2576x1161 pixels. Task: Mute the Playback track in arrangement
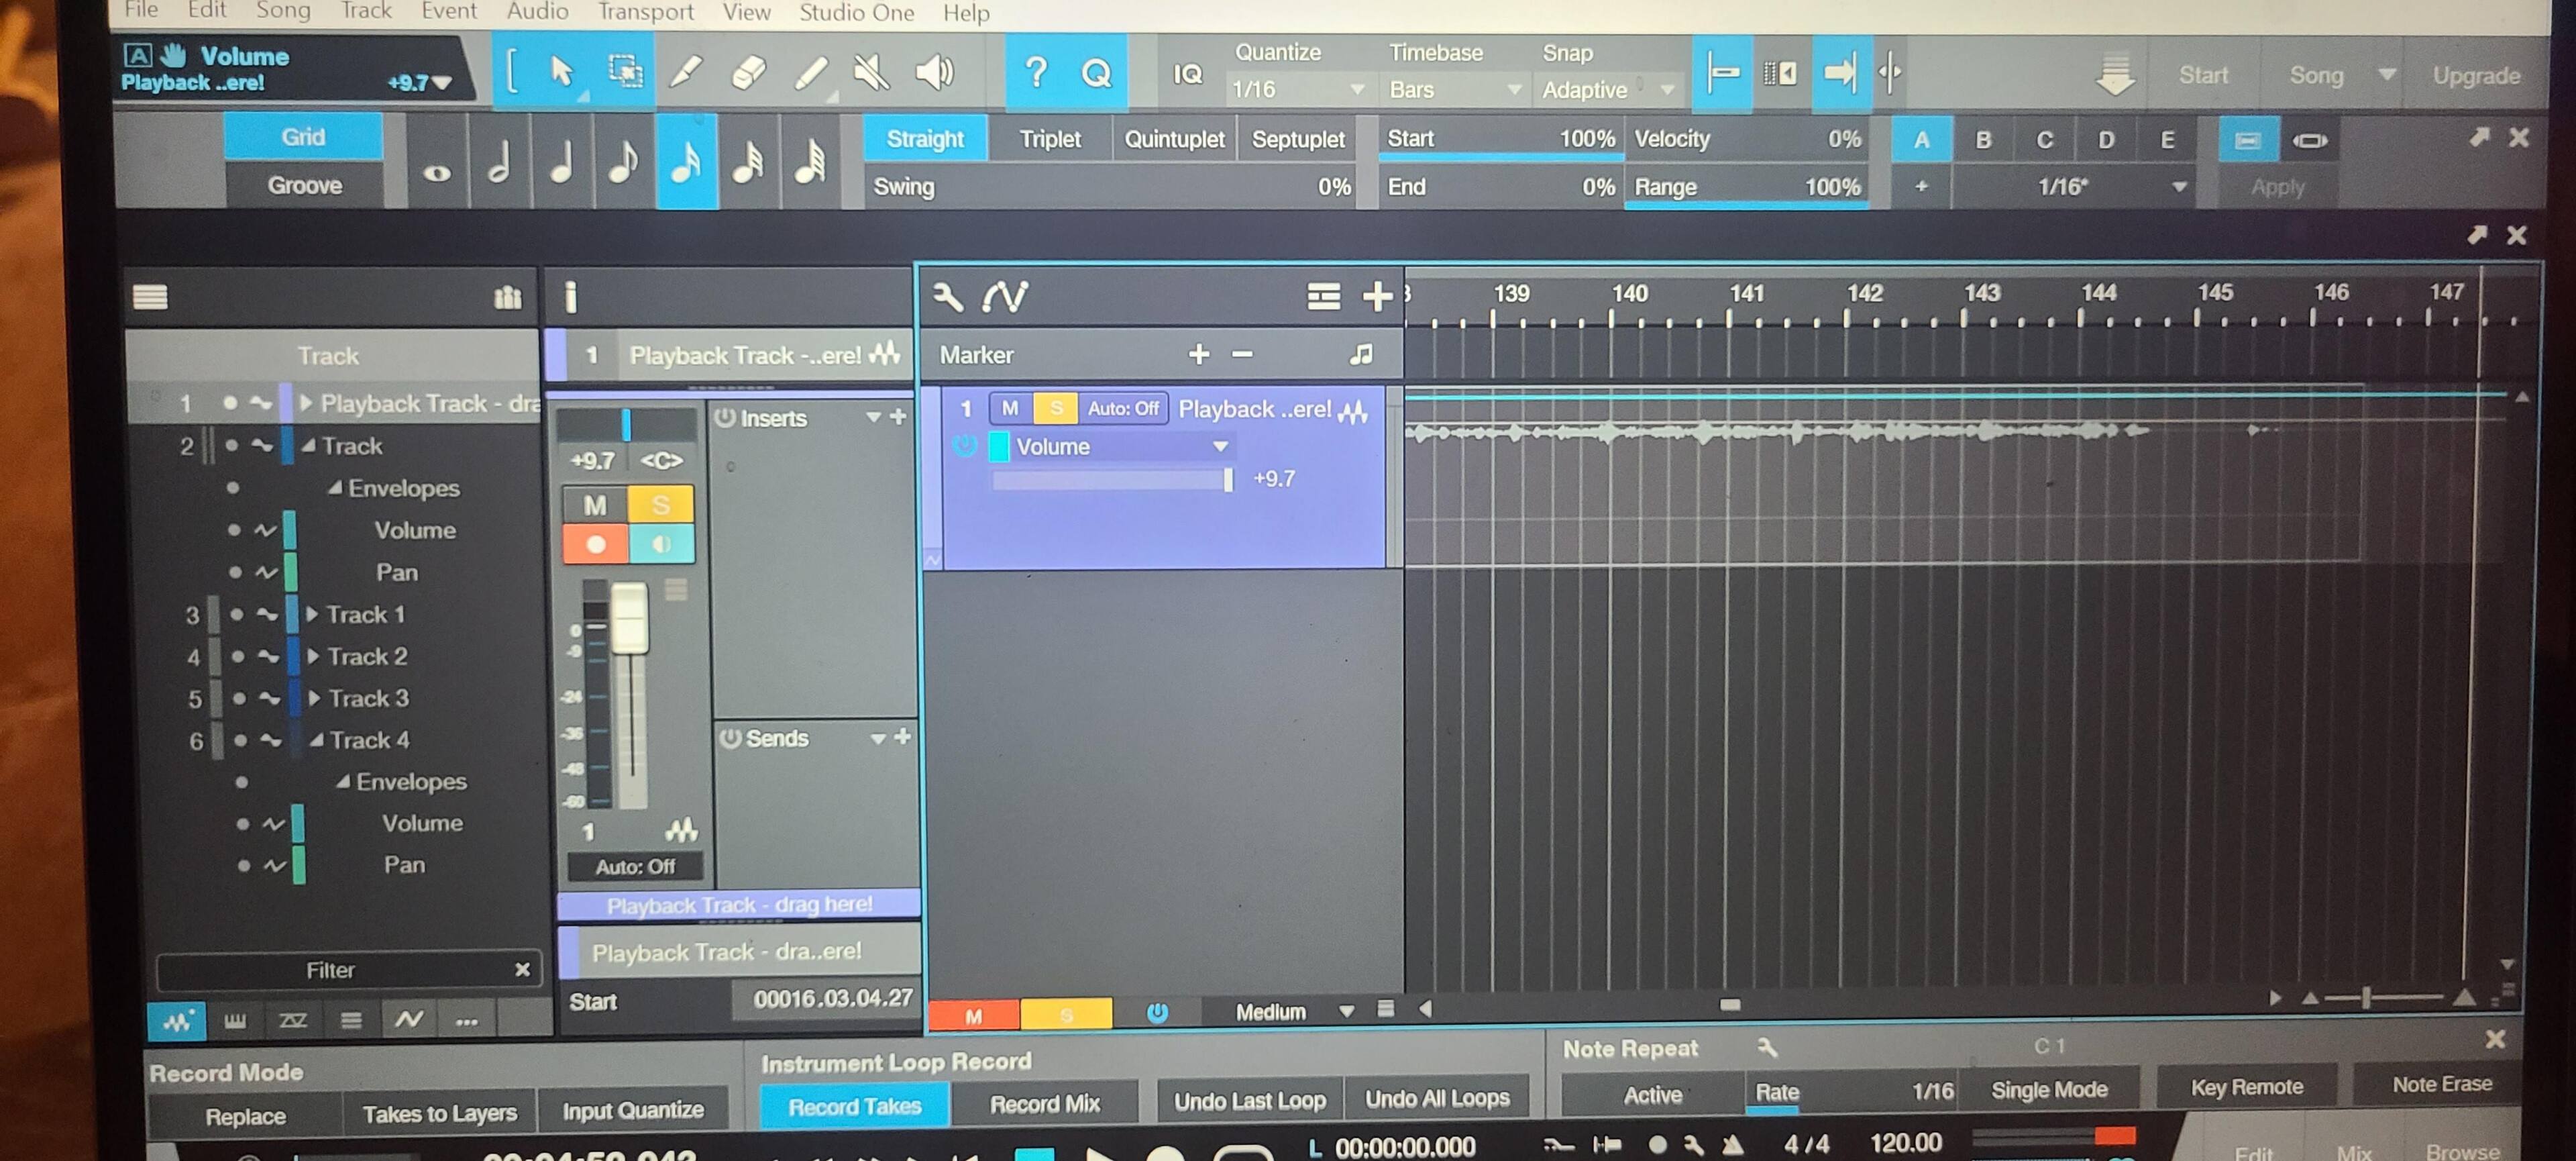(1010, 408)
